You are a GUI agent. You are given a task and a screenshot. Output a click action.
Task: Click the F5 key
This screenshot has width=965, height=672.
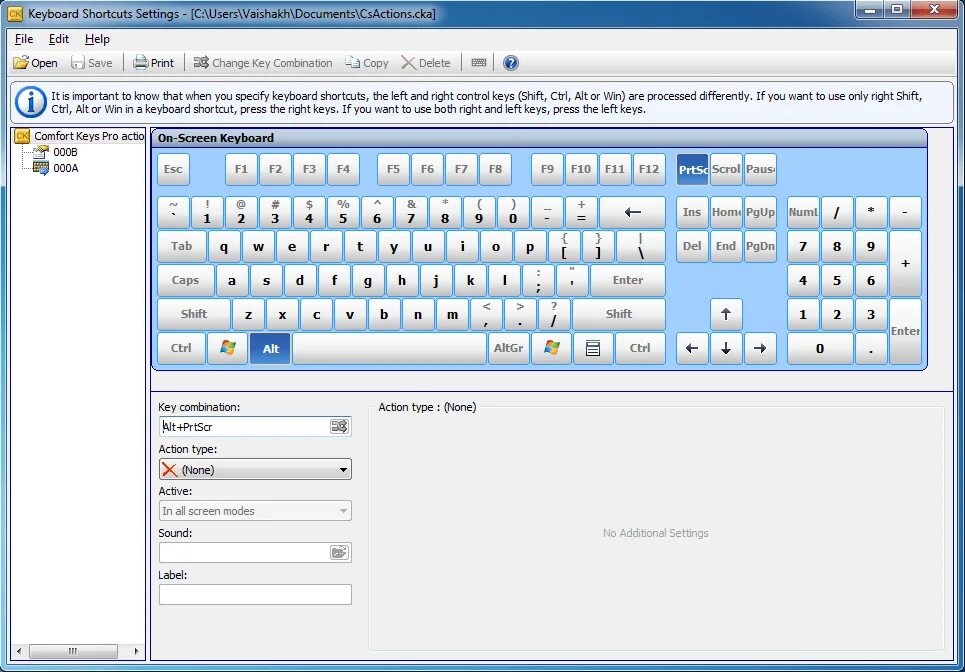coord(393,169)
